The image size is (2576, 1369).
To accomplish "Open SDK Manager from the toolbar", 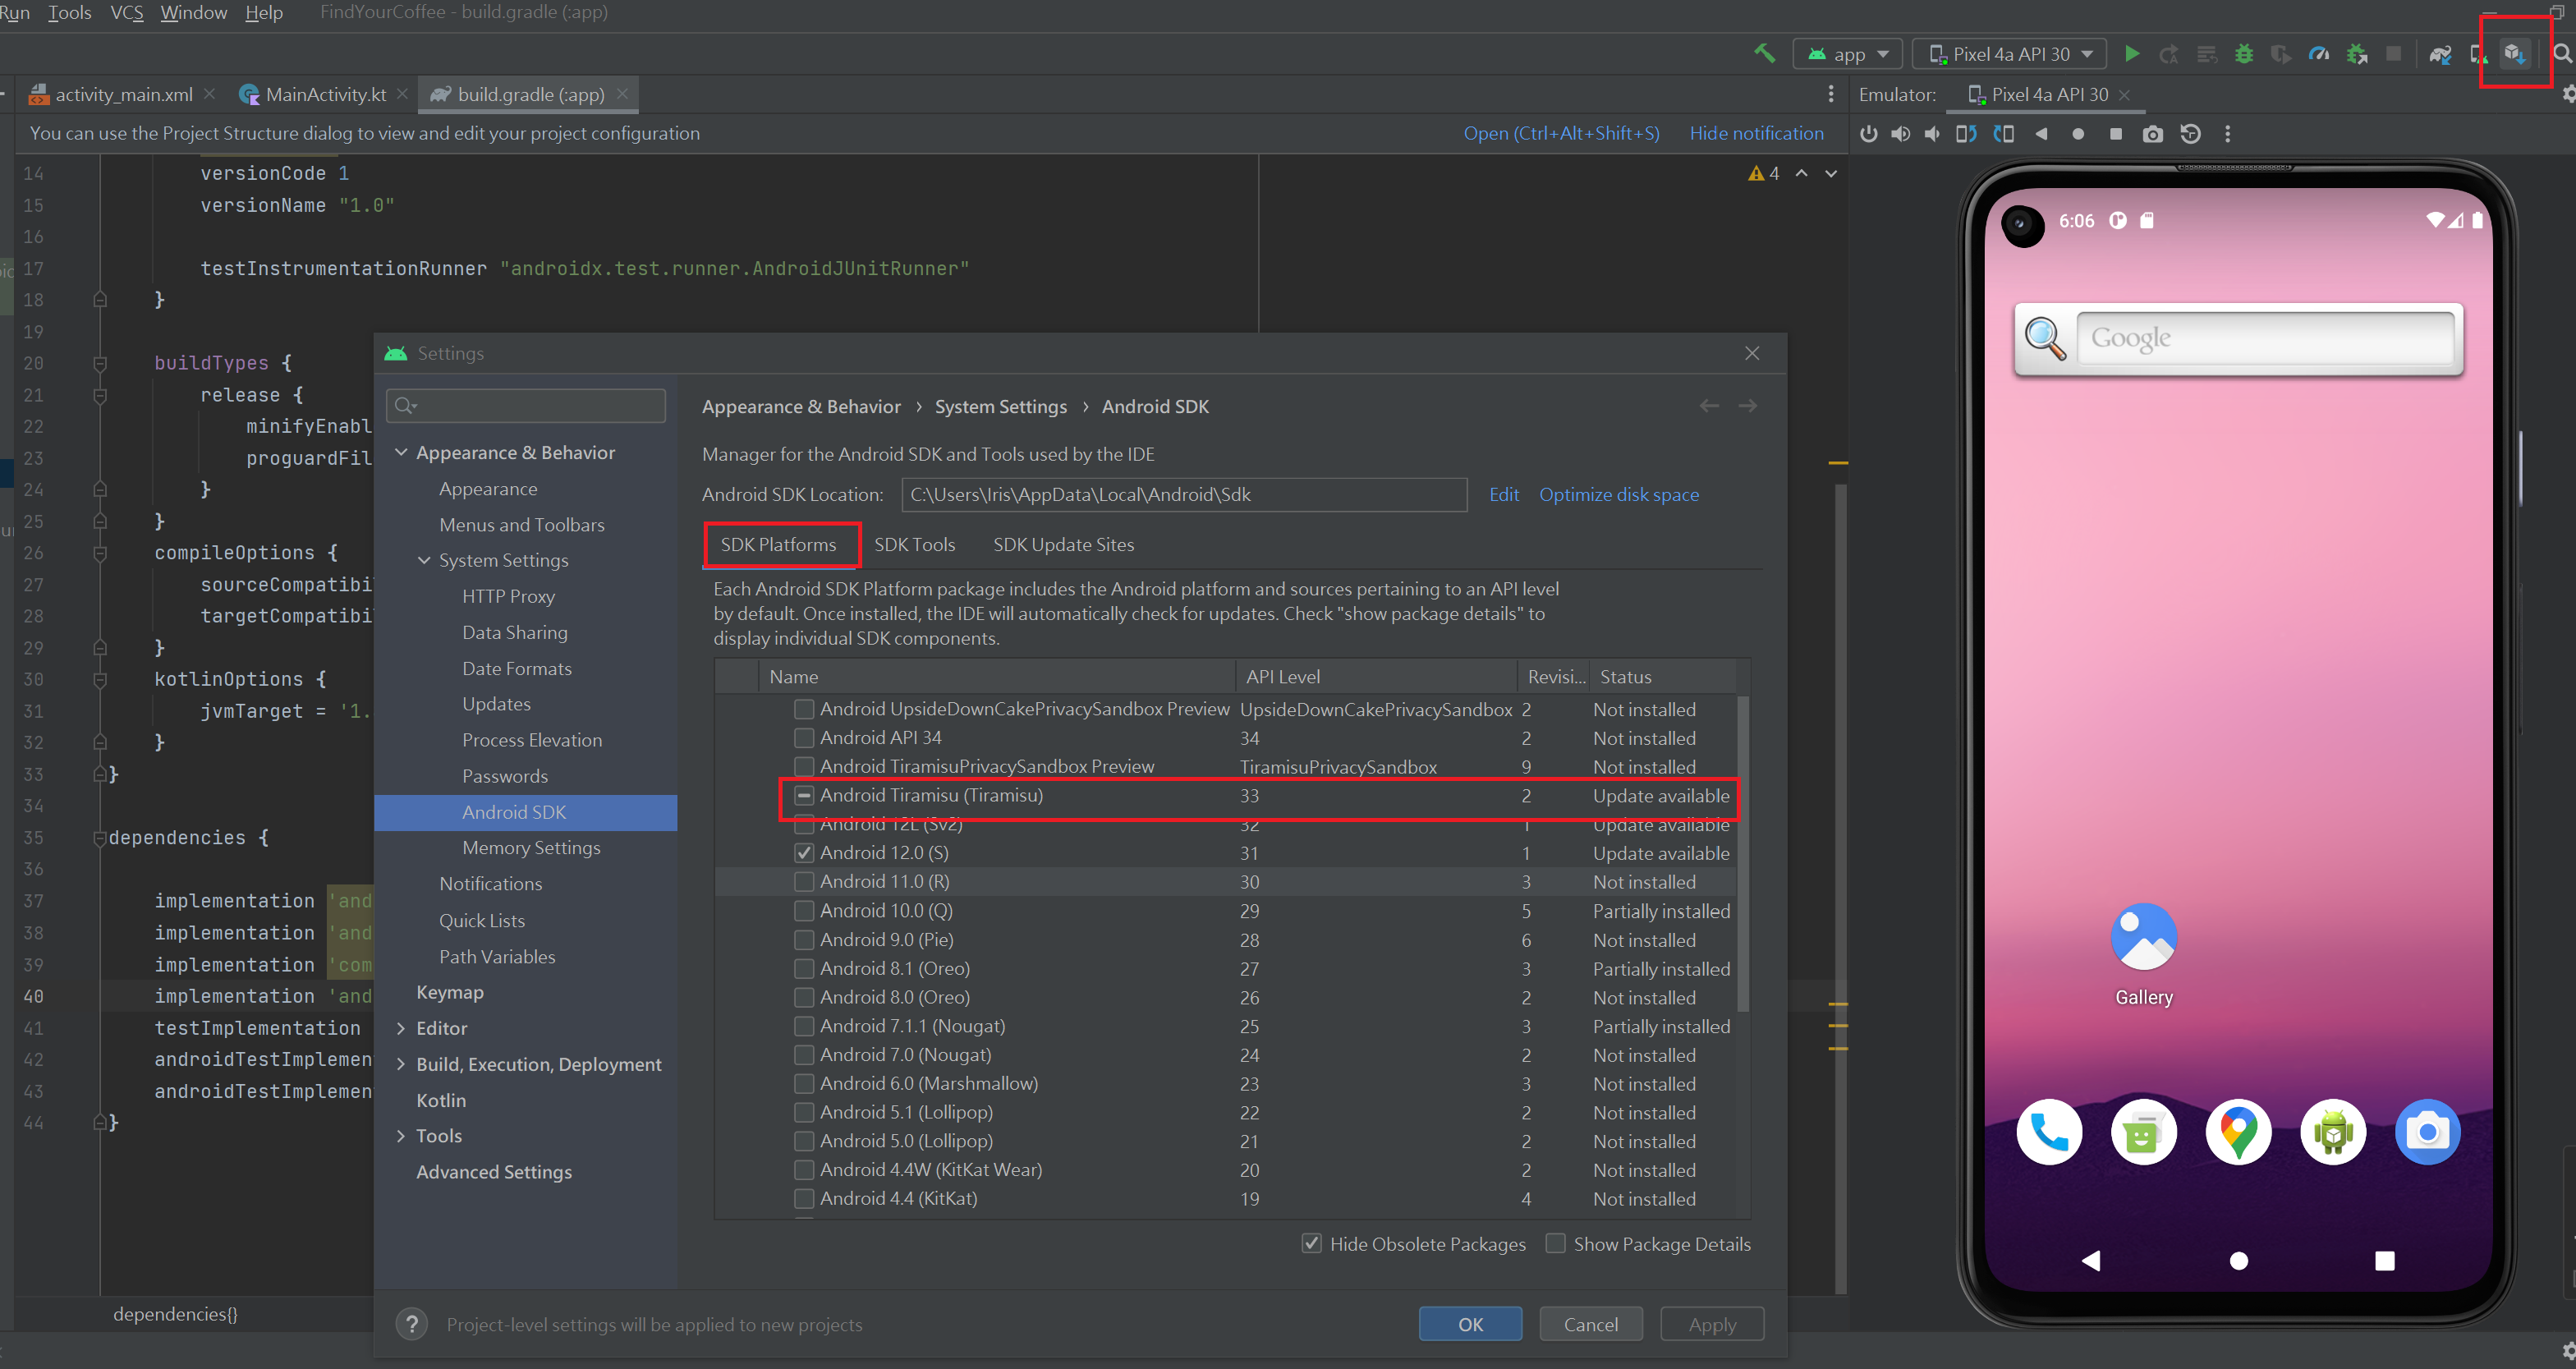I will pos(2514,54).
